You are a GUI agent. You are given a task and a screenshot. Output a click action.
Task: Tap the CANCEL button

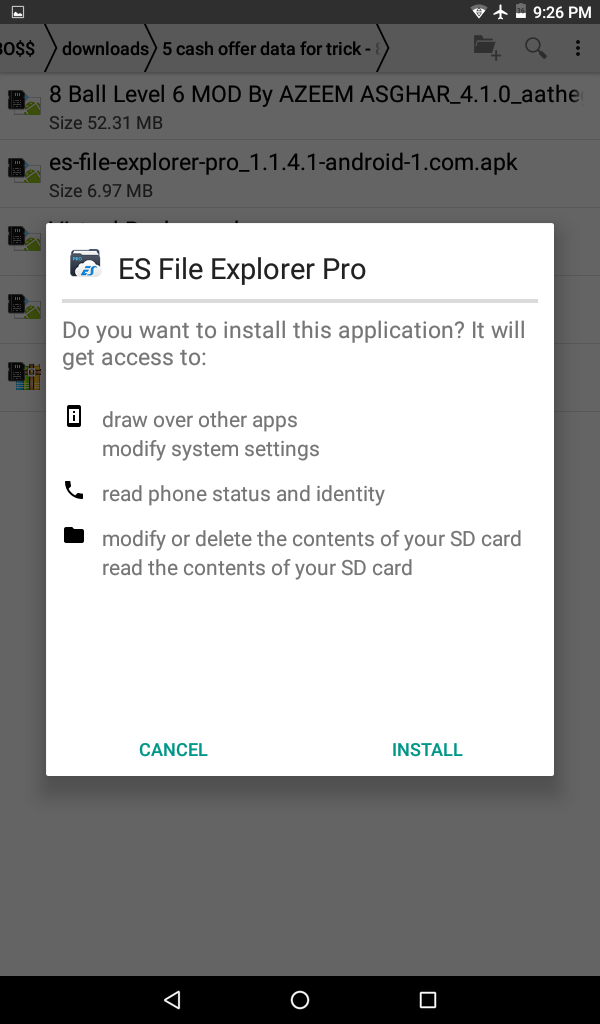coord(173,749)
